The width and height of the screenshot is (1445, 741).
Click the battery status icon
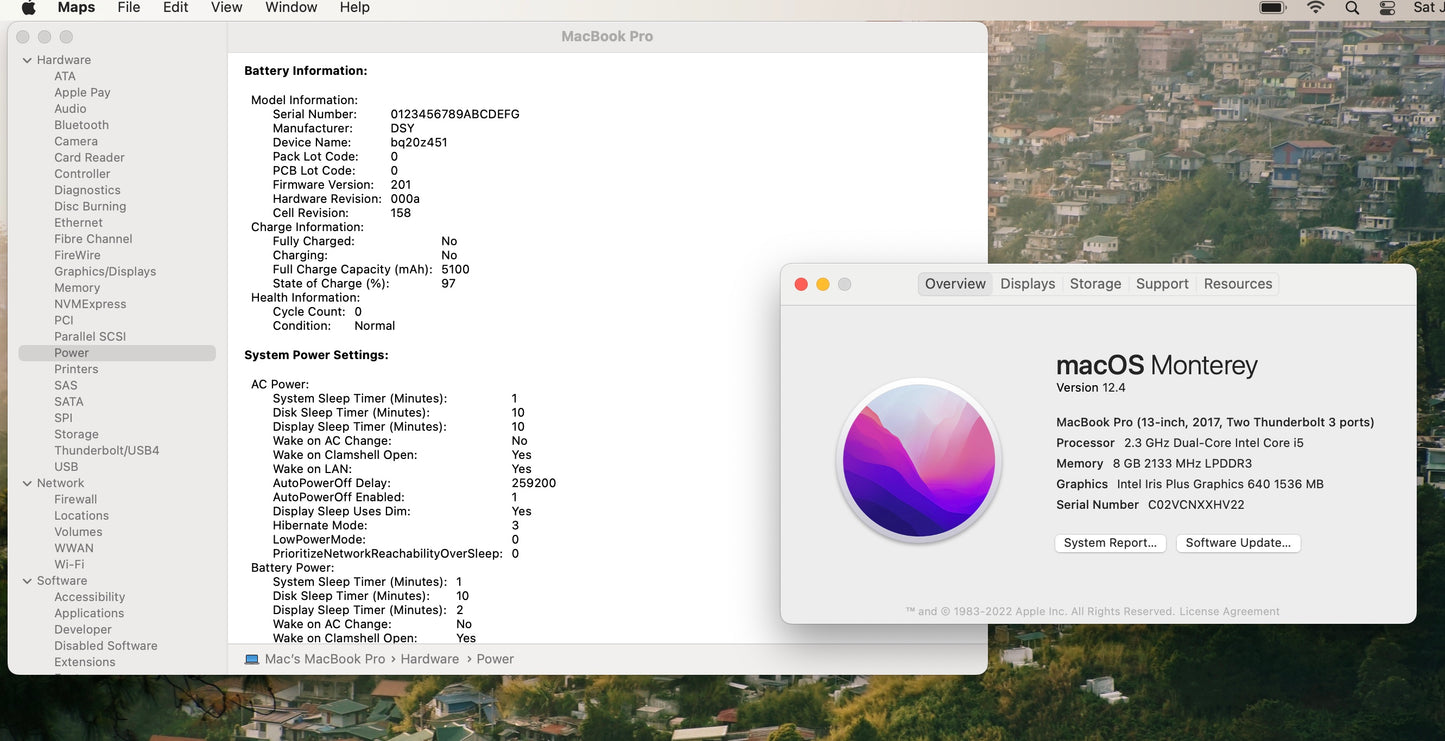[x=1272, y=8]
